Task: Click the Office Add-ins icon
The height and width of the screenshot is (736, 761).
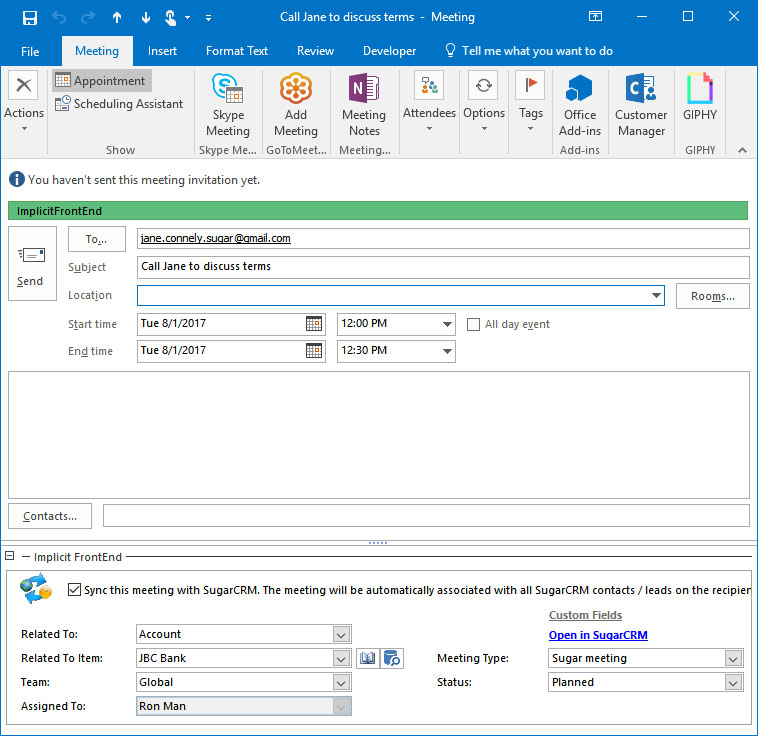Action: pos(579,105)
